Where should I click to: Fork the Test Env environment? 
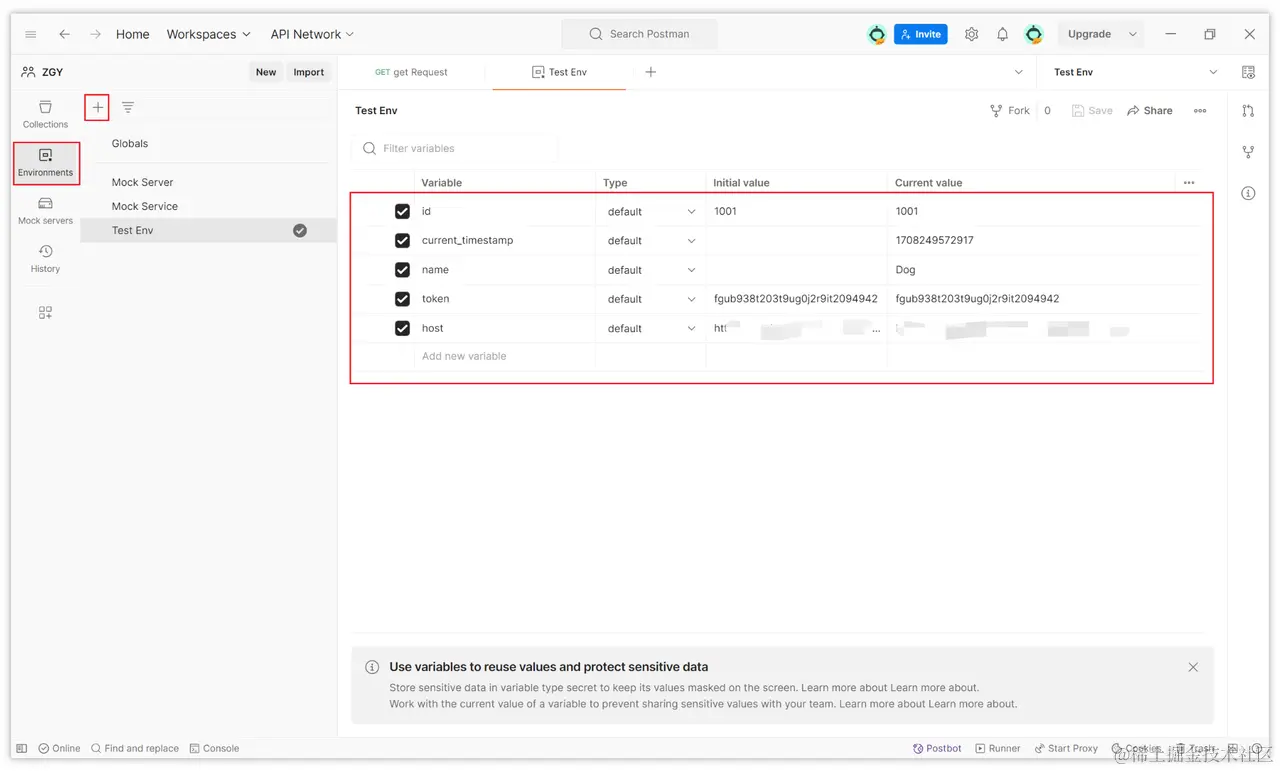(x=1010, y=111)
